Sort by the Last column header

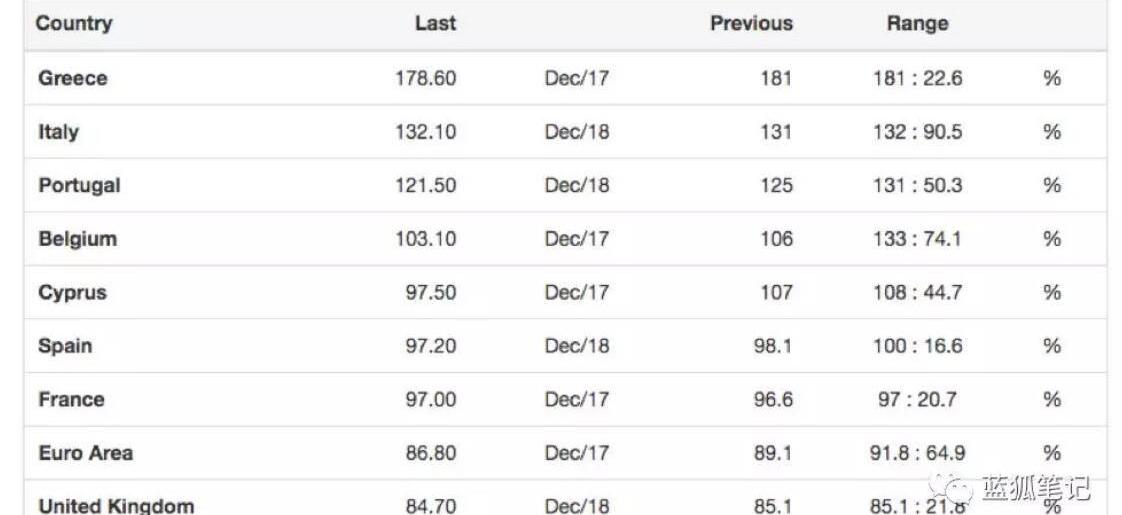point(435,23)
